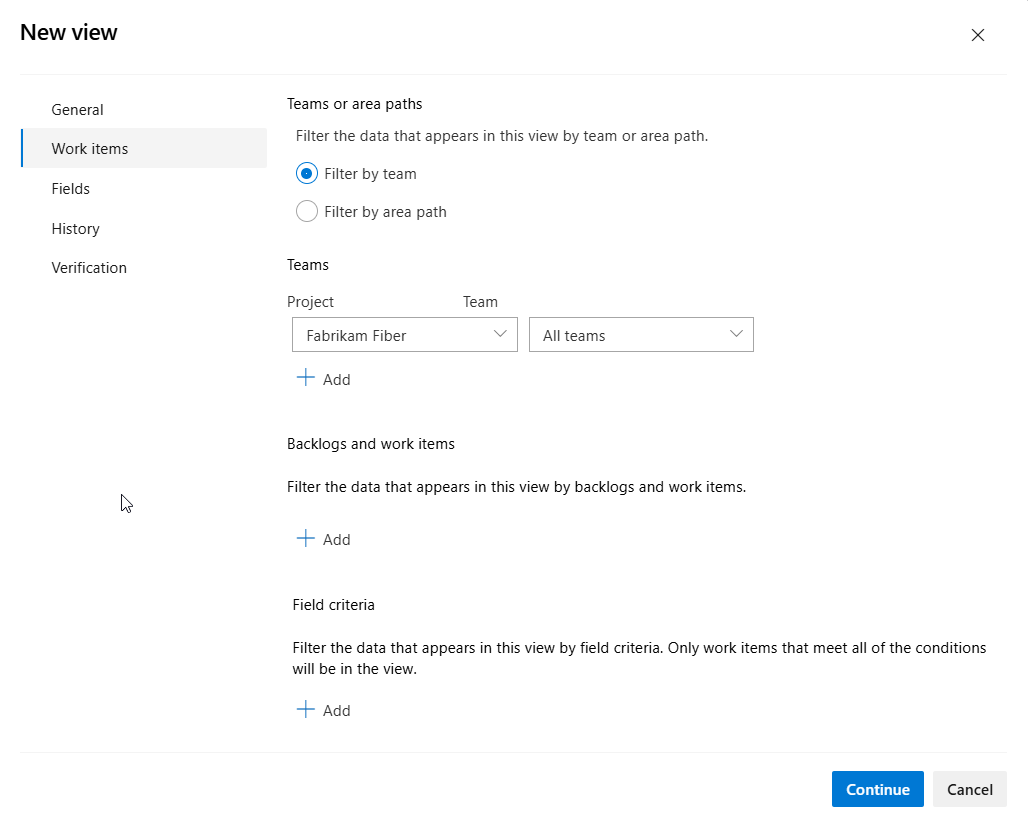
Task: Switch to the General section
Action: point(77,109)
